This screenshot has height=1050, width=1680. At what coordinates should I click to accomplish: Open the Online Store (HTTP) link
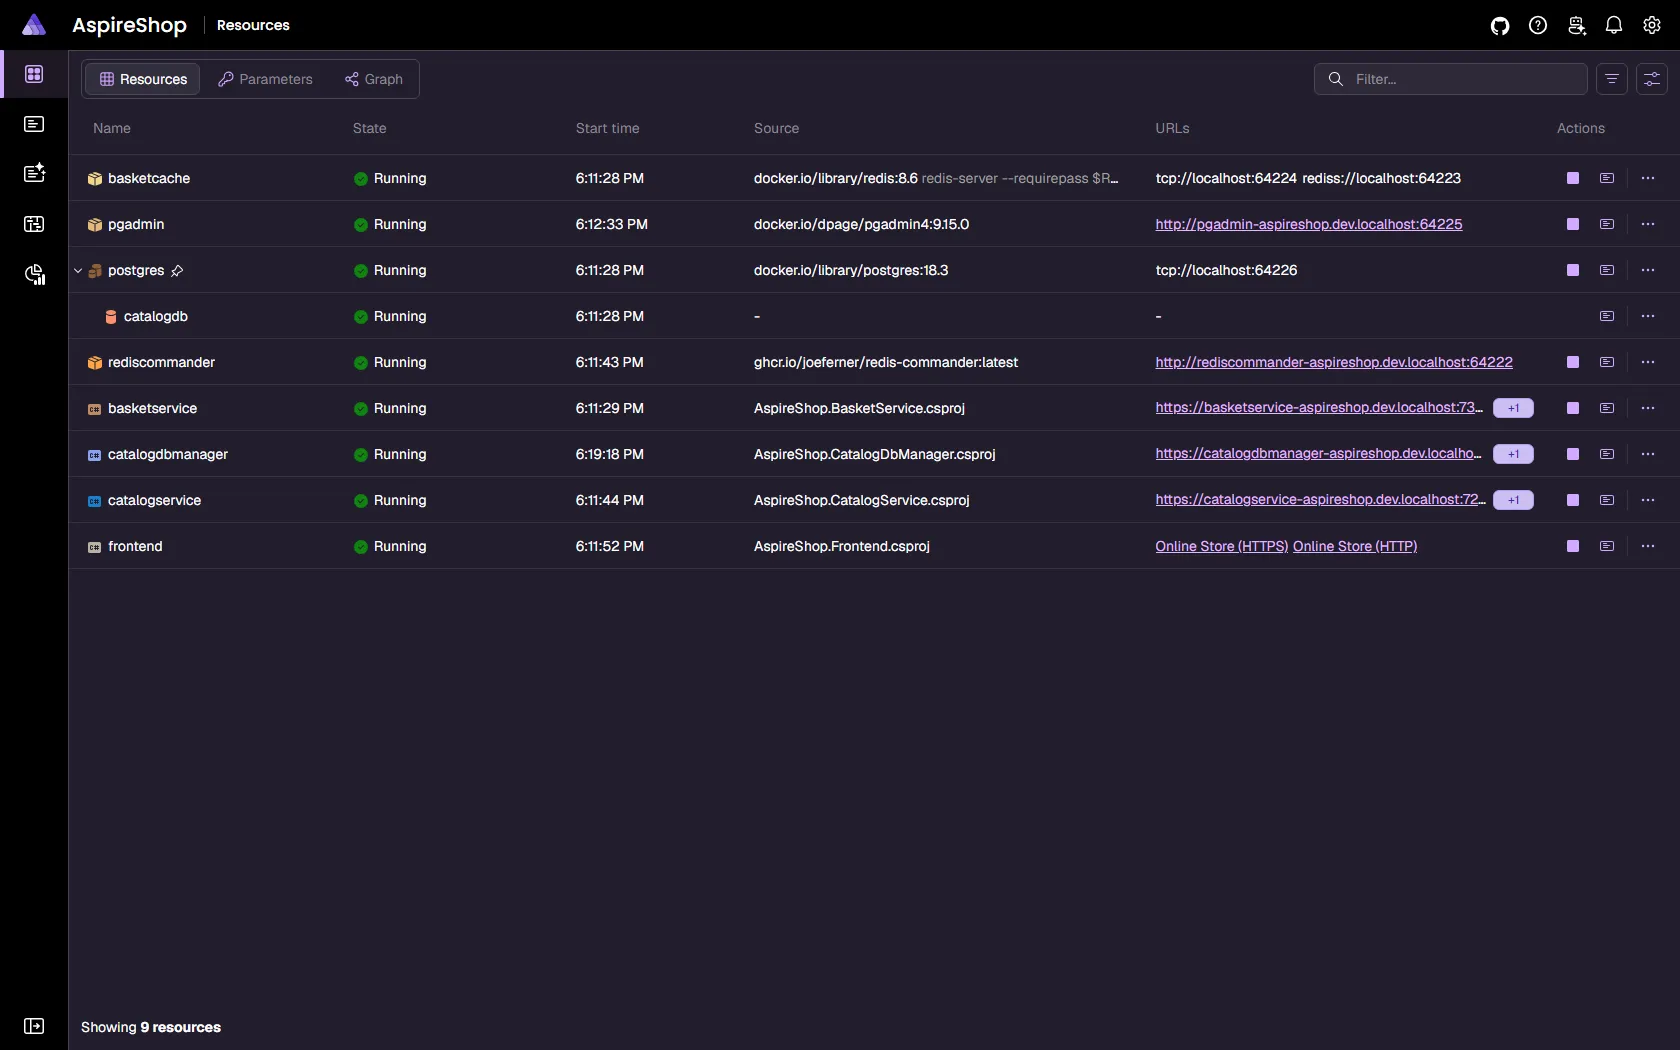(x=1355, y=546)
